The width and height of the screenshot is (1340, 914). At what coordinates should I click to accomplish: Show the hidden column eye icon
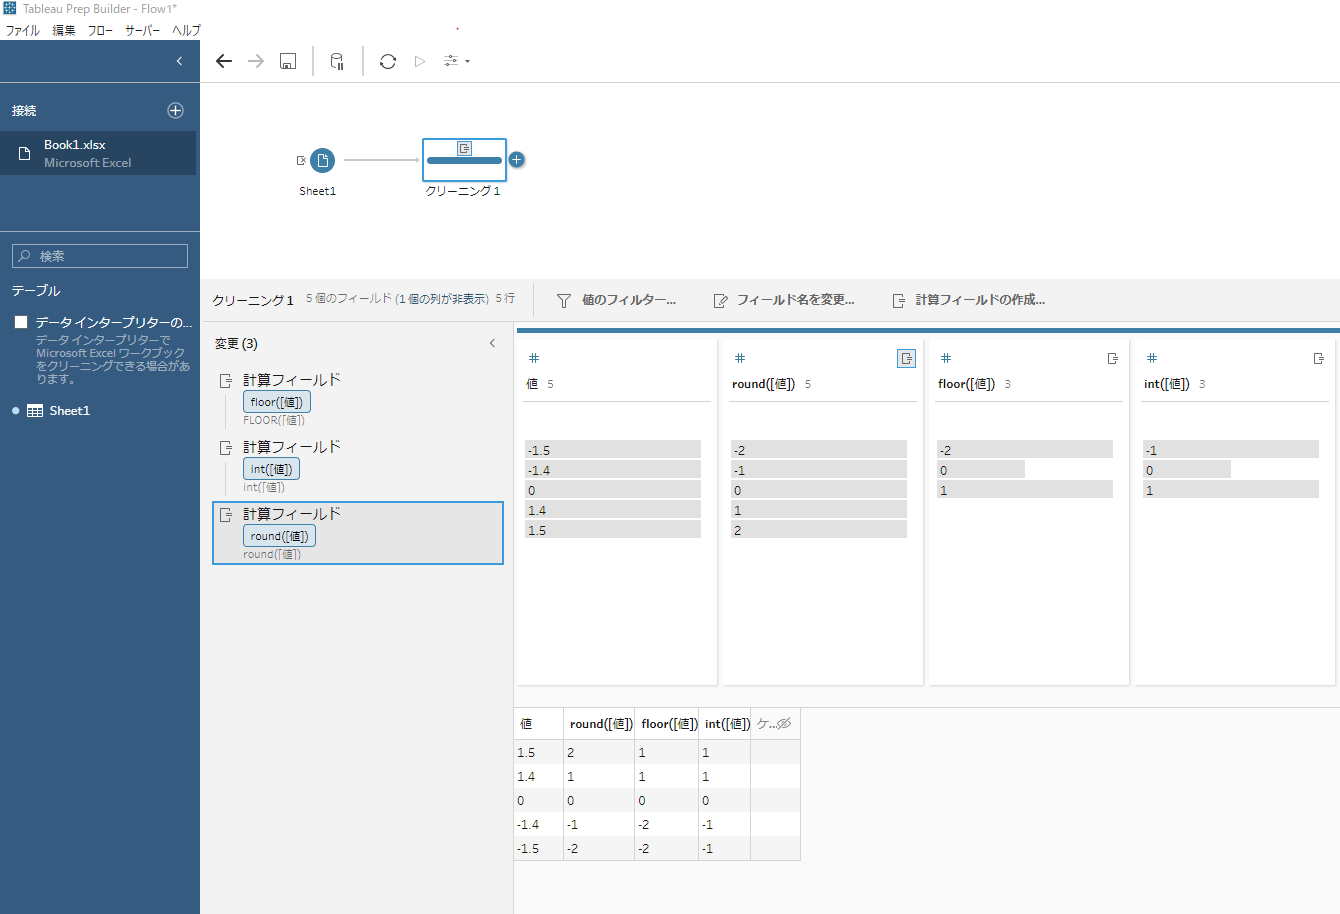pyautogui.click(x=784, y=723)
